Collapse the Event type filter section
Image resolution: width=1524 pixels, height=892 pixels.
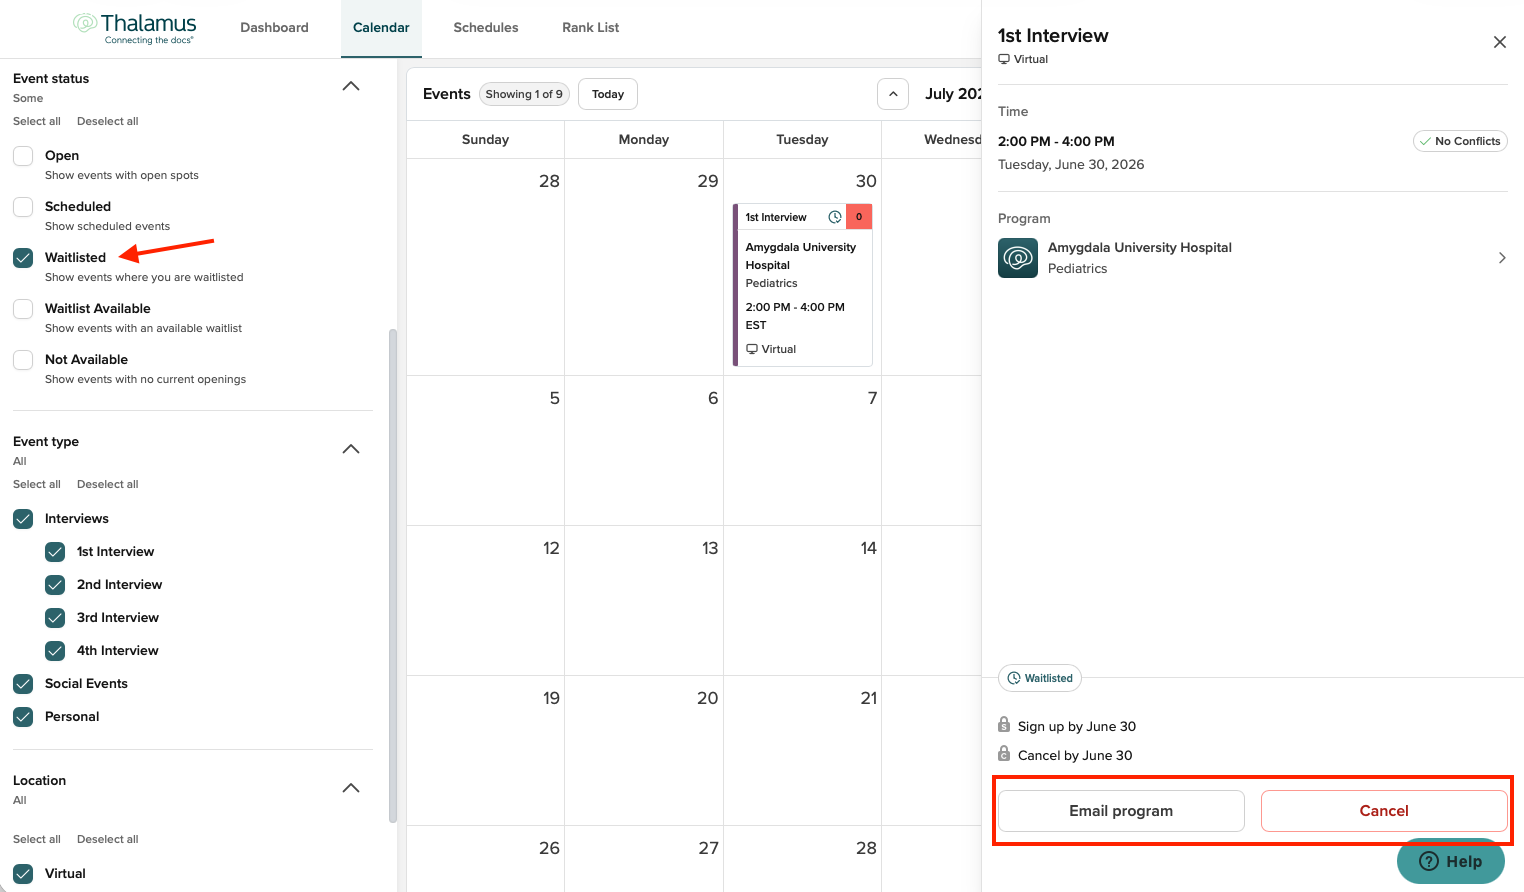click(351, 449)
